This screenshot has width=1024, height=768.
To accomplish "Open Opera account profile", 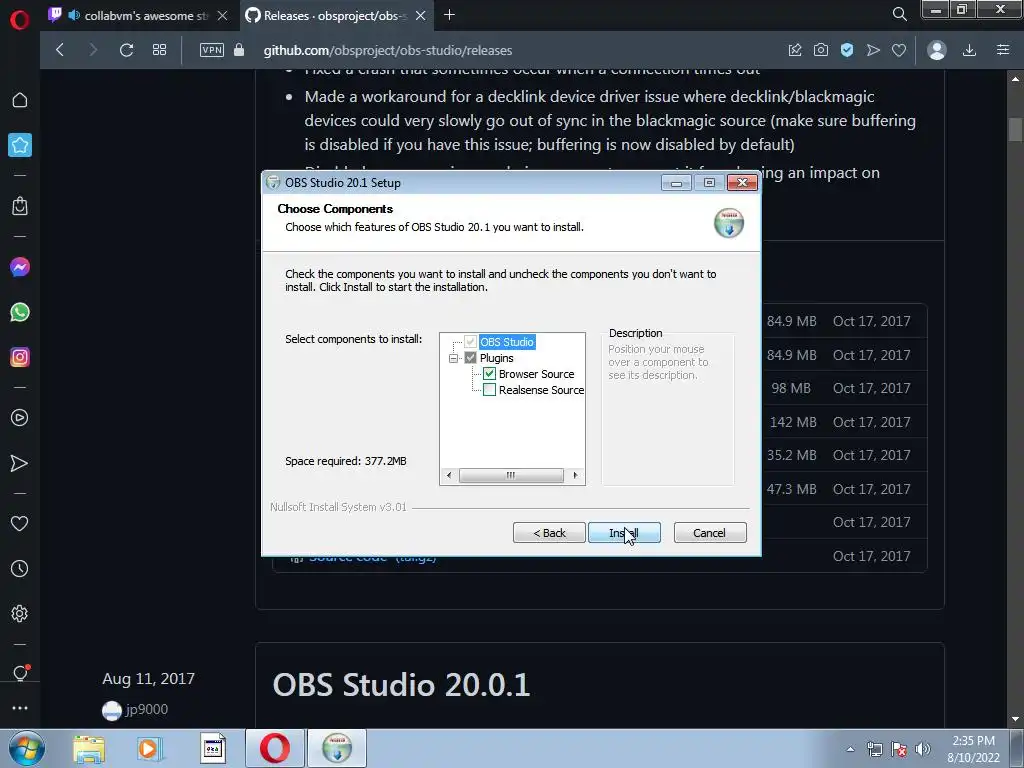I will [936, 50].
